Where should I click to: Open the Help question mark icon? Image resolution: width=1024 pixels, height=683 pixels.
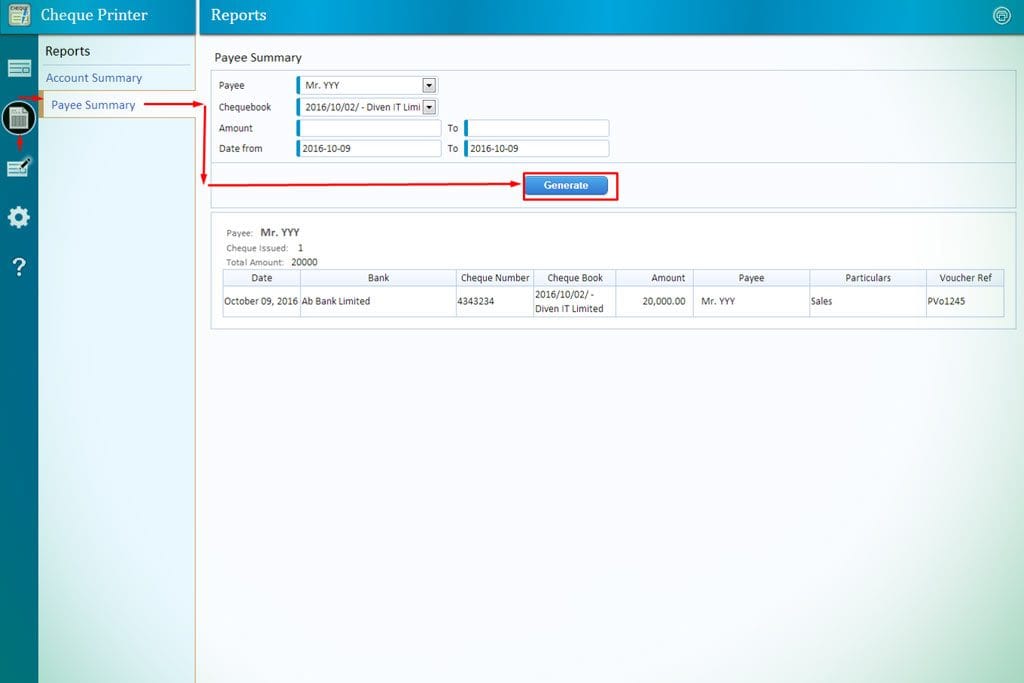pos(19,266)
